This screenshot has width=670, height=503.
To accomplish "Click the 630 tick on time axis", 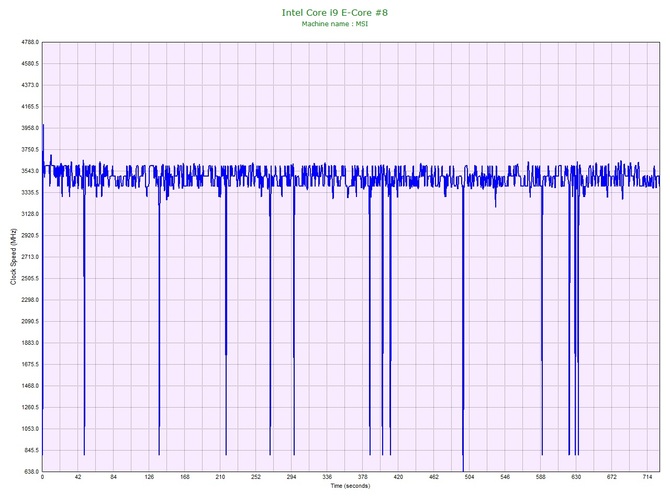I will pos(576,477).
